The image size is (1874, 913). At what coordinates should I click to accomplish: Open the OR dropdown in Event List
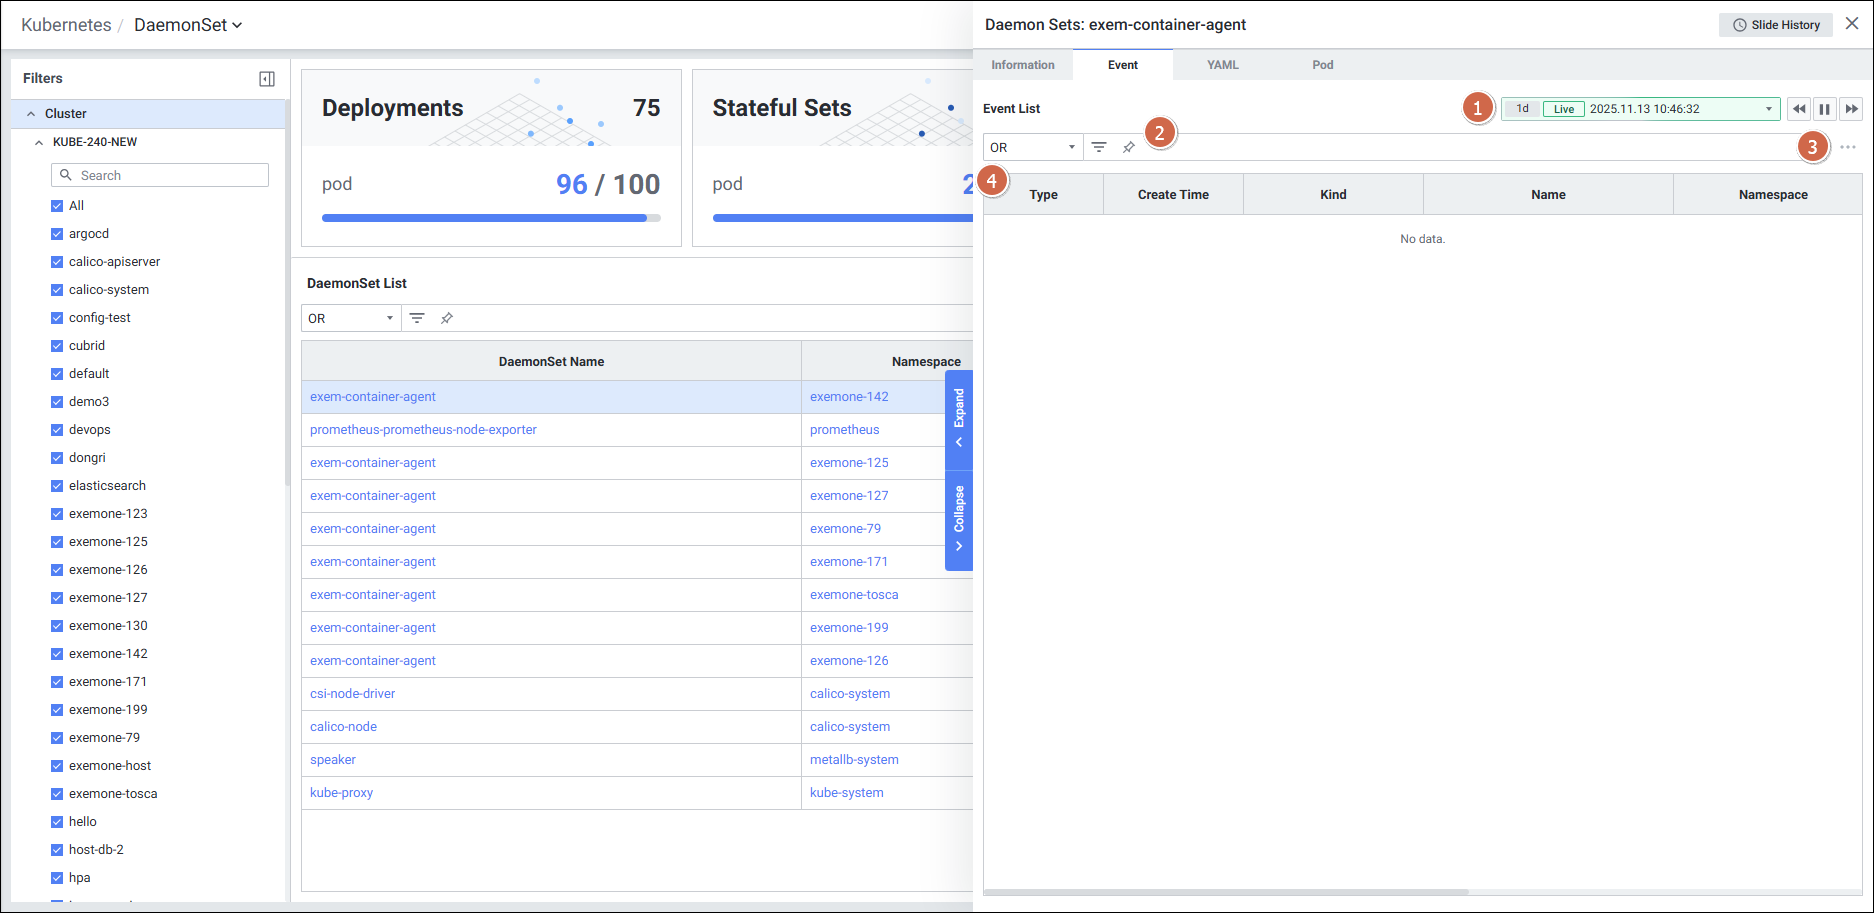(1032, 147)
